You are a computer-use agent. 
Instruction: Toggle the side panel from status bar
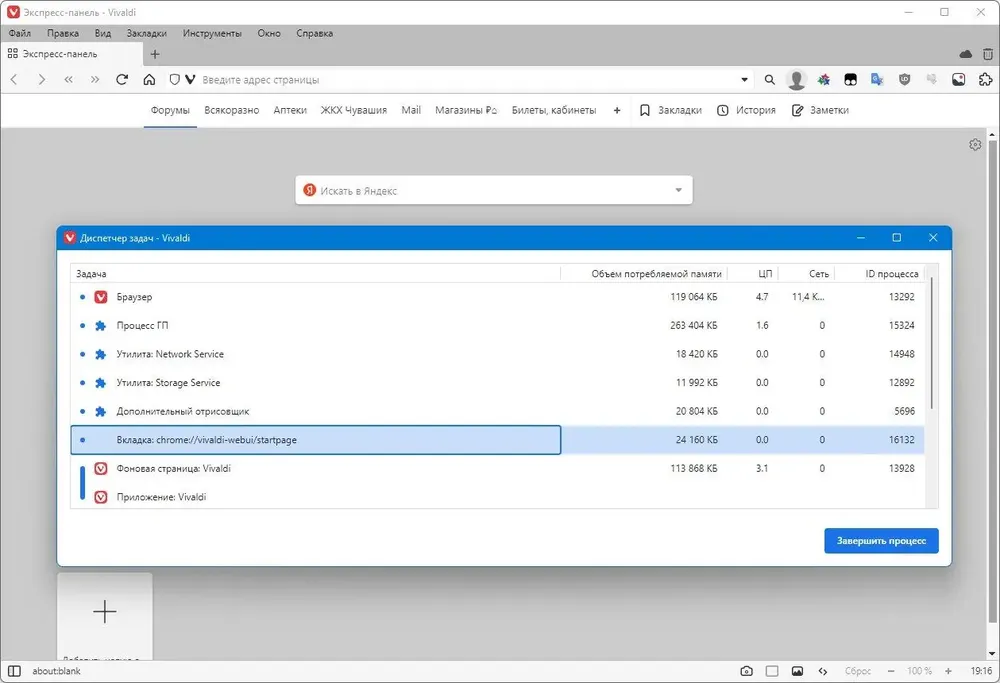(14, 671)
